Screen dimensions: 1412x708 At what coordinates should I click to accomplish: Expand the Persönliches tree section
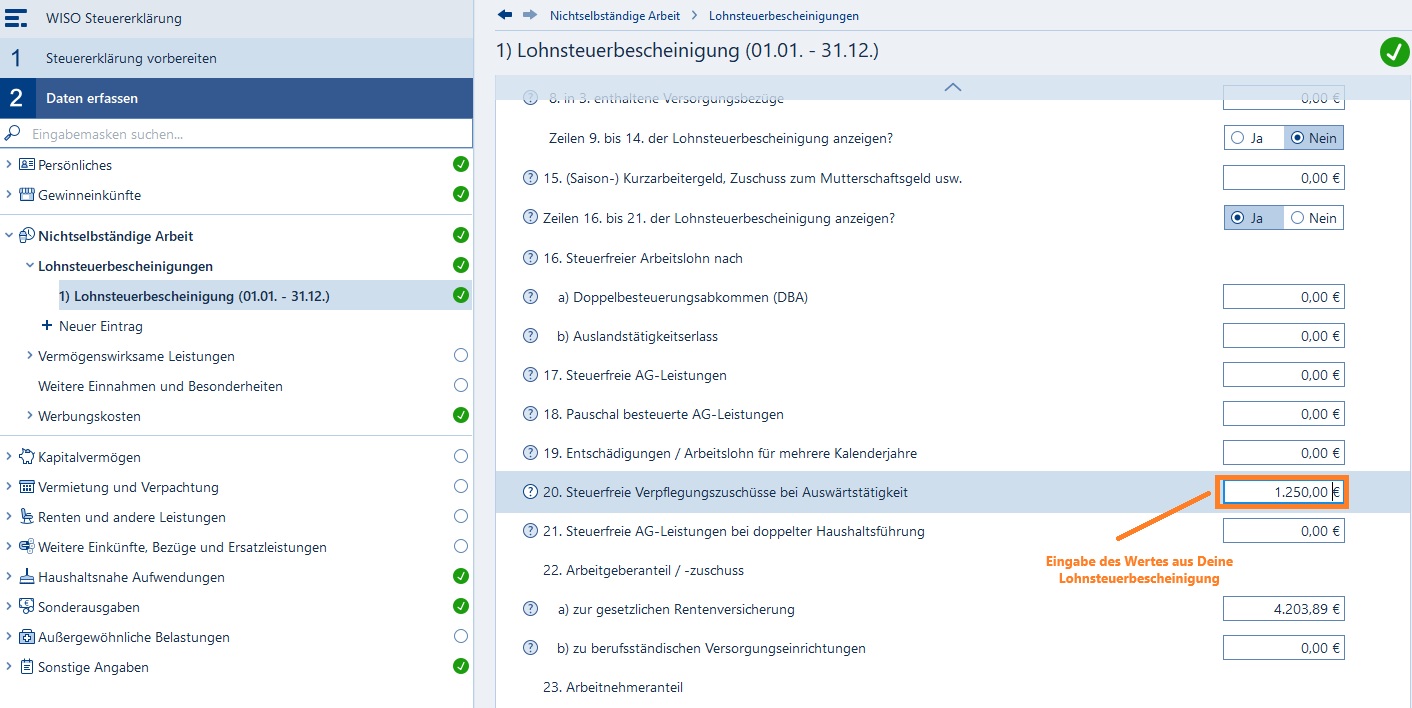9,164
